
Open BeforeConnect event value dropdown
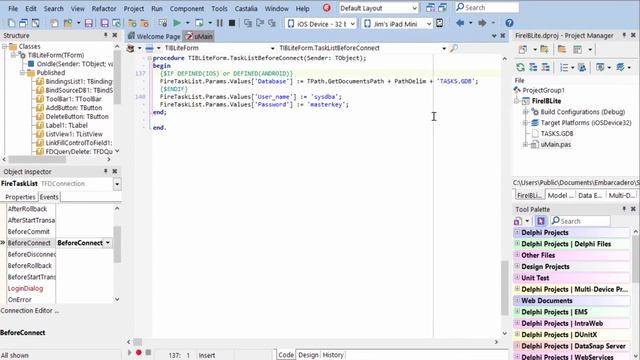click(x=108, y=243)
